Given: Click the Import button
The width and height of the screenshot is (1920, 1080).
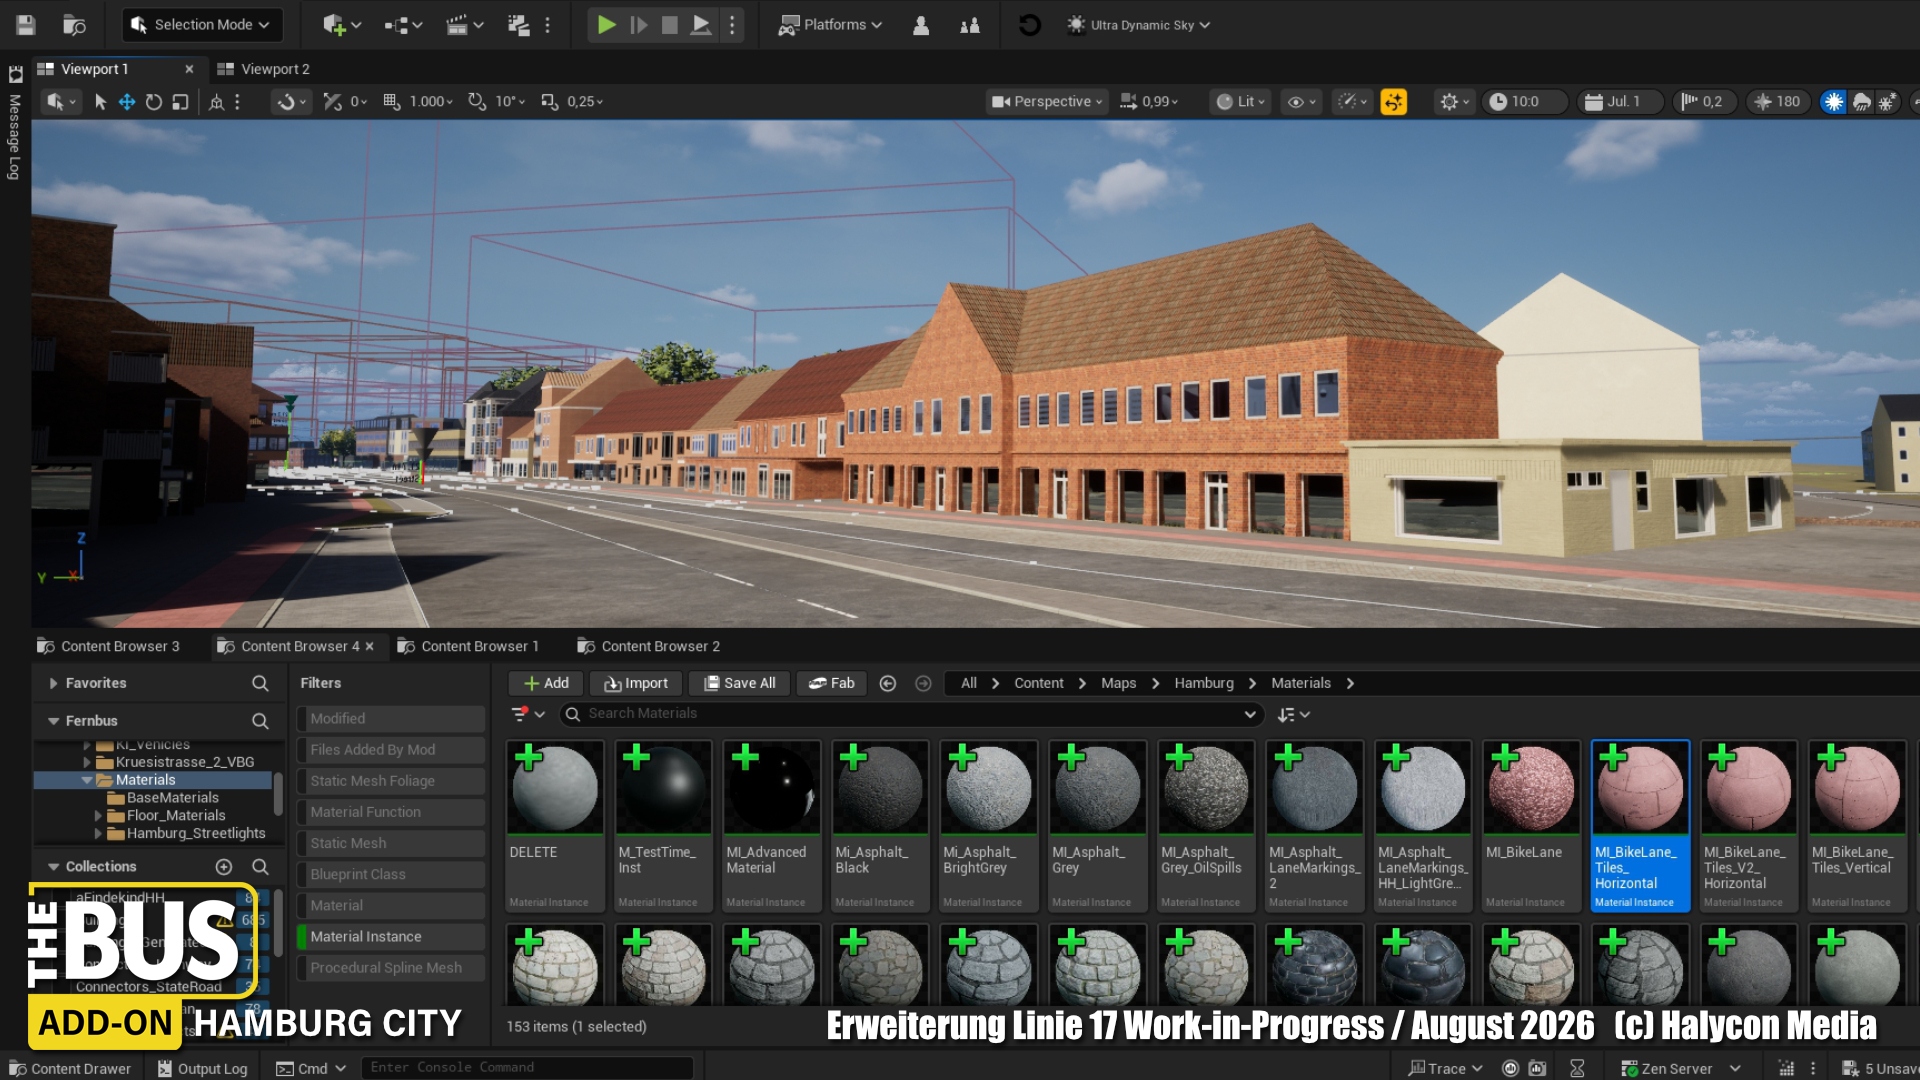Looking at the screenshot, I should click(636, 683).
